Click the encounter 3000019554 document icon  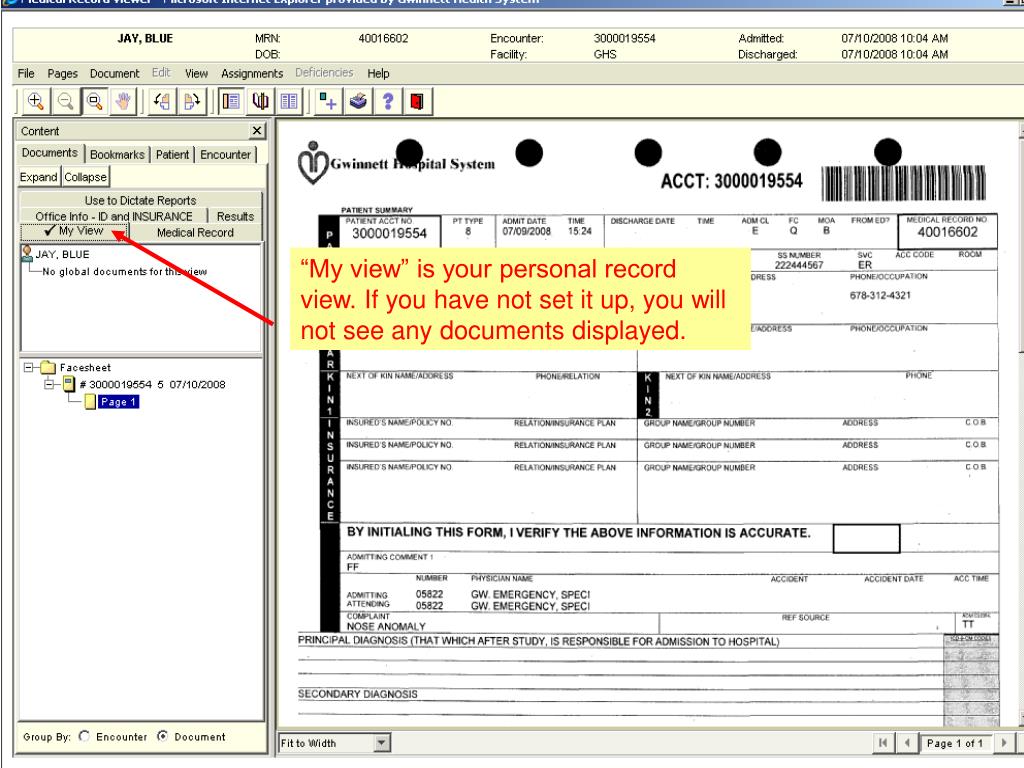tap(69, 384)
